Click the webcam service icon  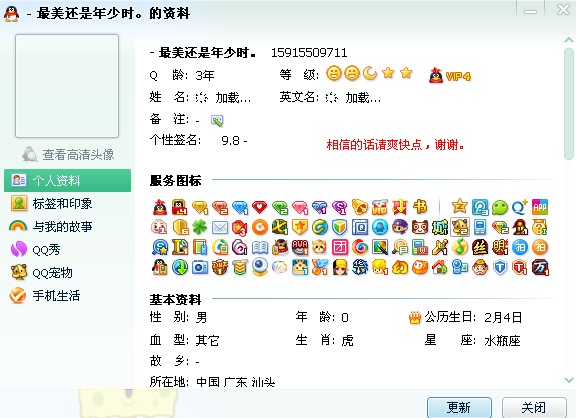click(260, 267)
